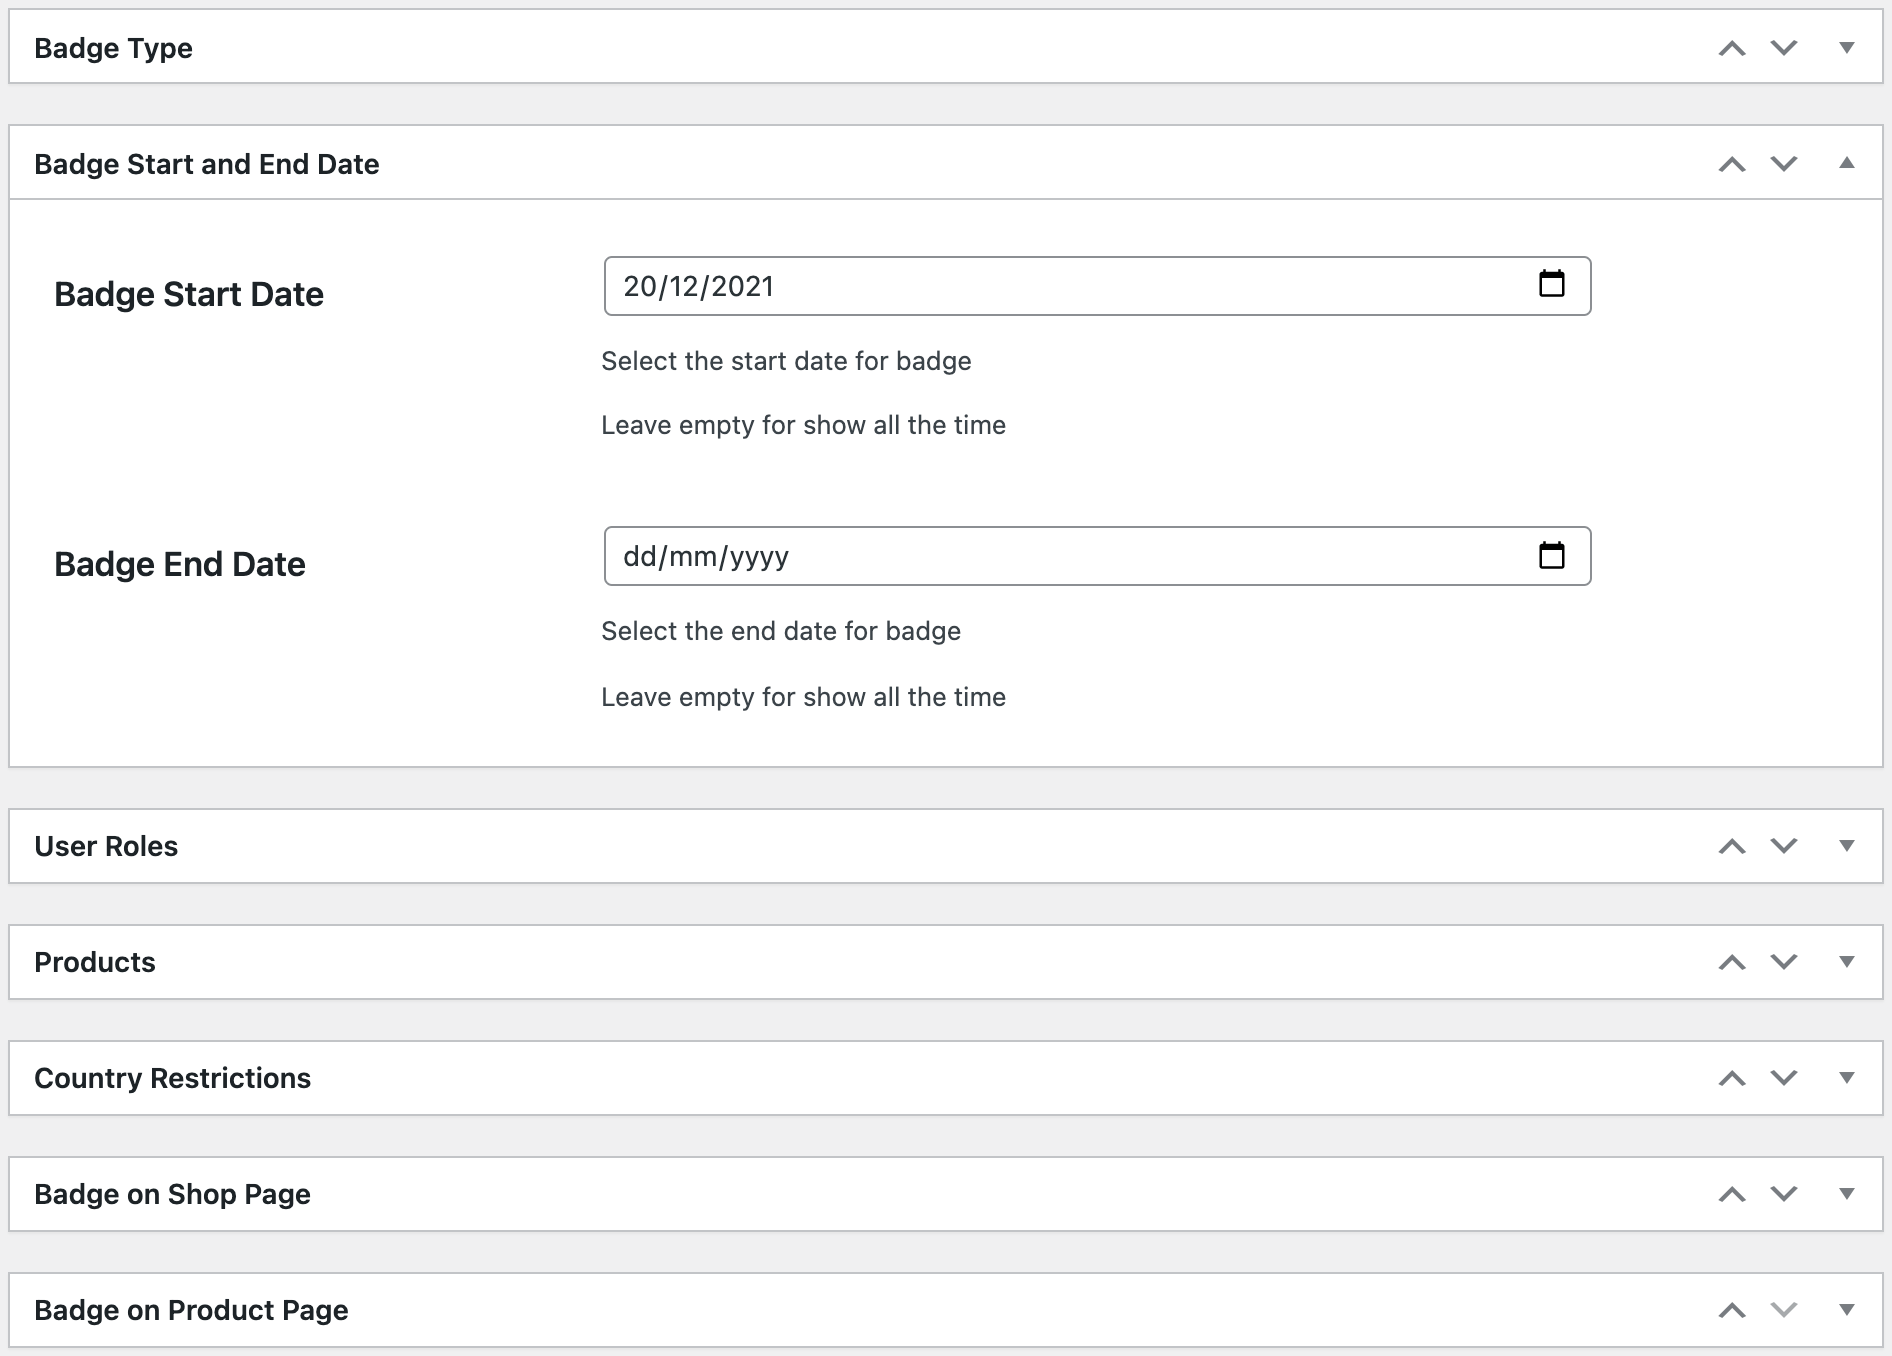The width and height of the screenshot is (1892, 1356).
Task: Move Country Restrictions section down
Action: [x=1782, y=1077]
